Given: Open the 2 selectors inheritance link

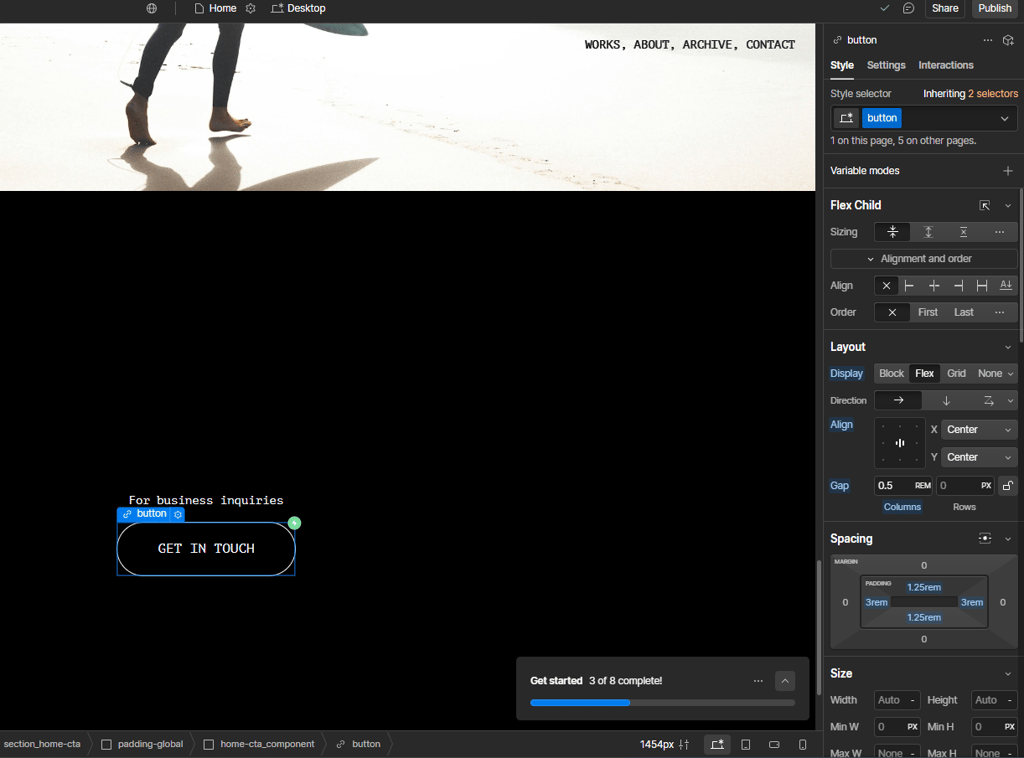Looking at the screenshot, I should (993, 94).
